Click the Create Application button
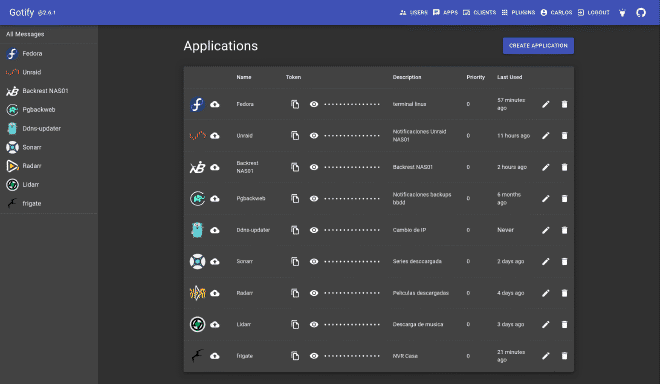This screenshot has height=384, width=660. point(538,45)
